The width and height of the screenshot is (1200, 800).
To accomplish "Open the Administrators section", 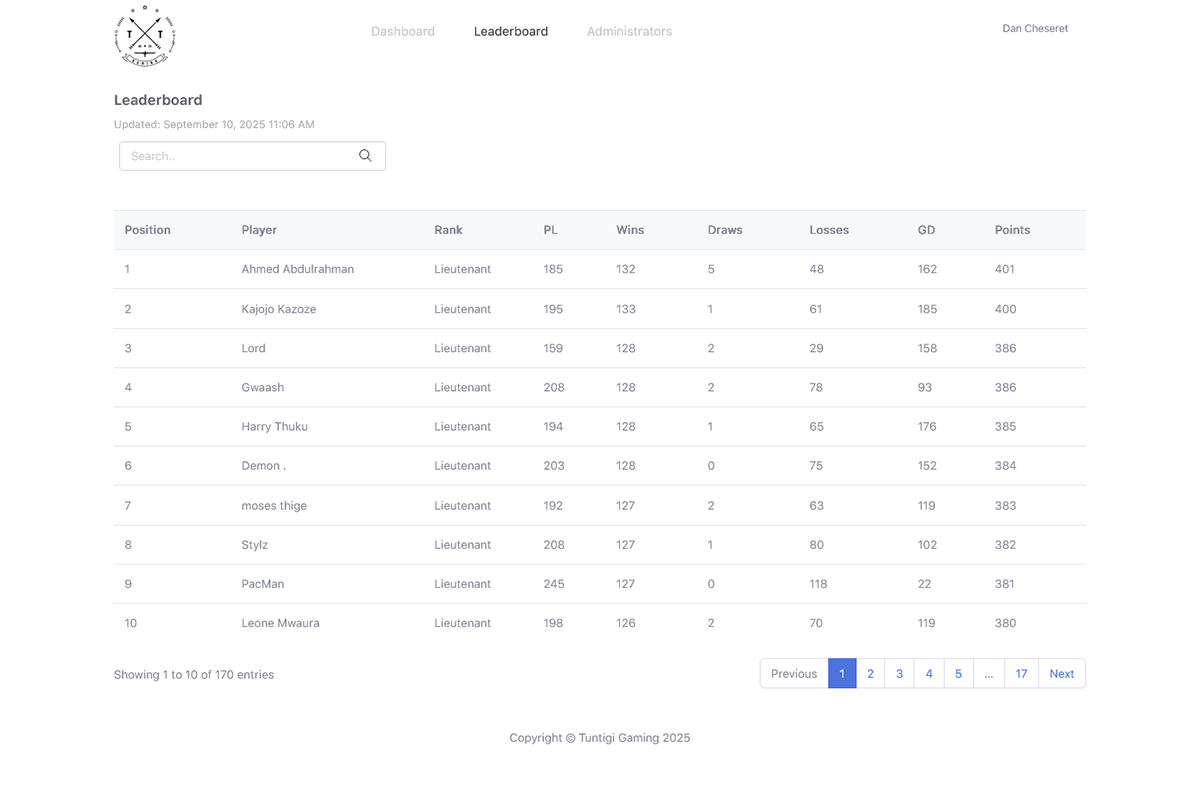I will pyautogui.click(x=629, y=31).
